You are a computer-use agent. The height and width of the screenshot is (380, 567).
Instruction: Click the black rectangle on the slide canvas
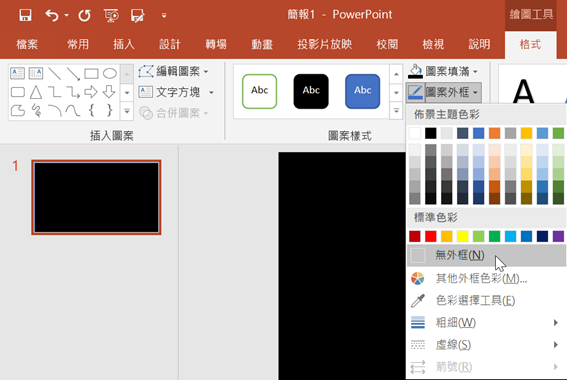(x=342, y=266)
